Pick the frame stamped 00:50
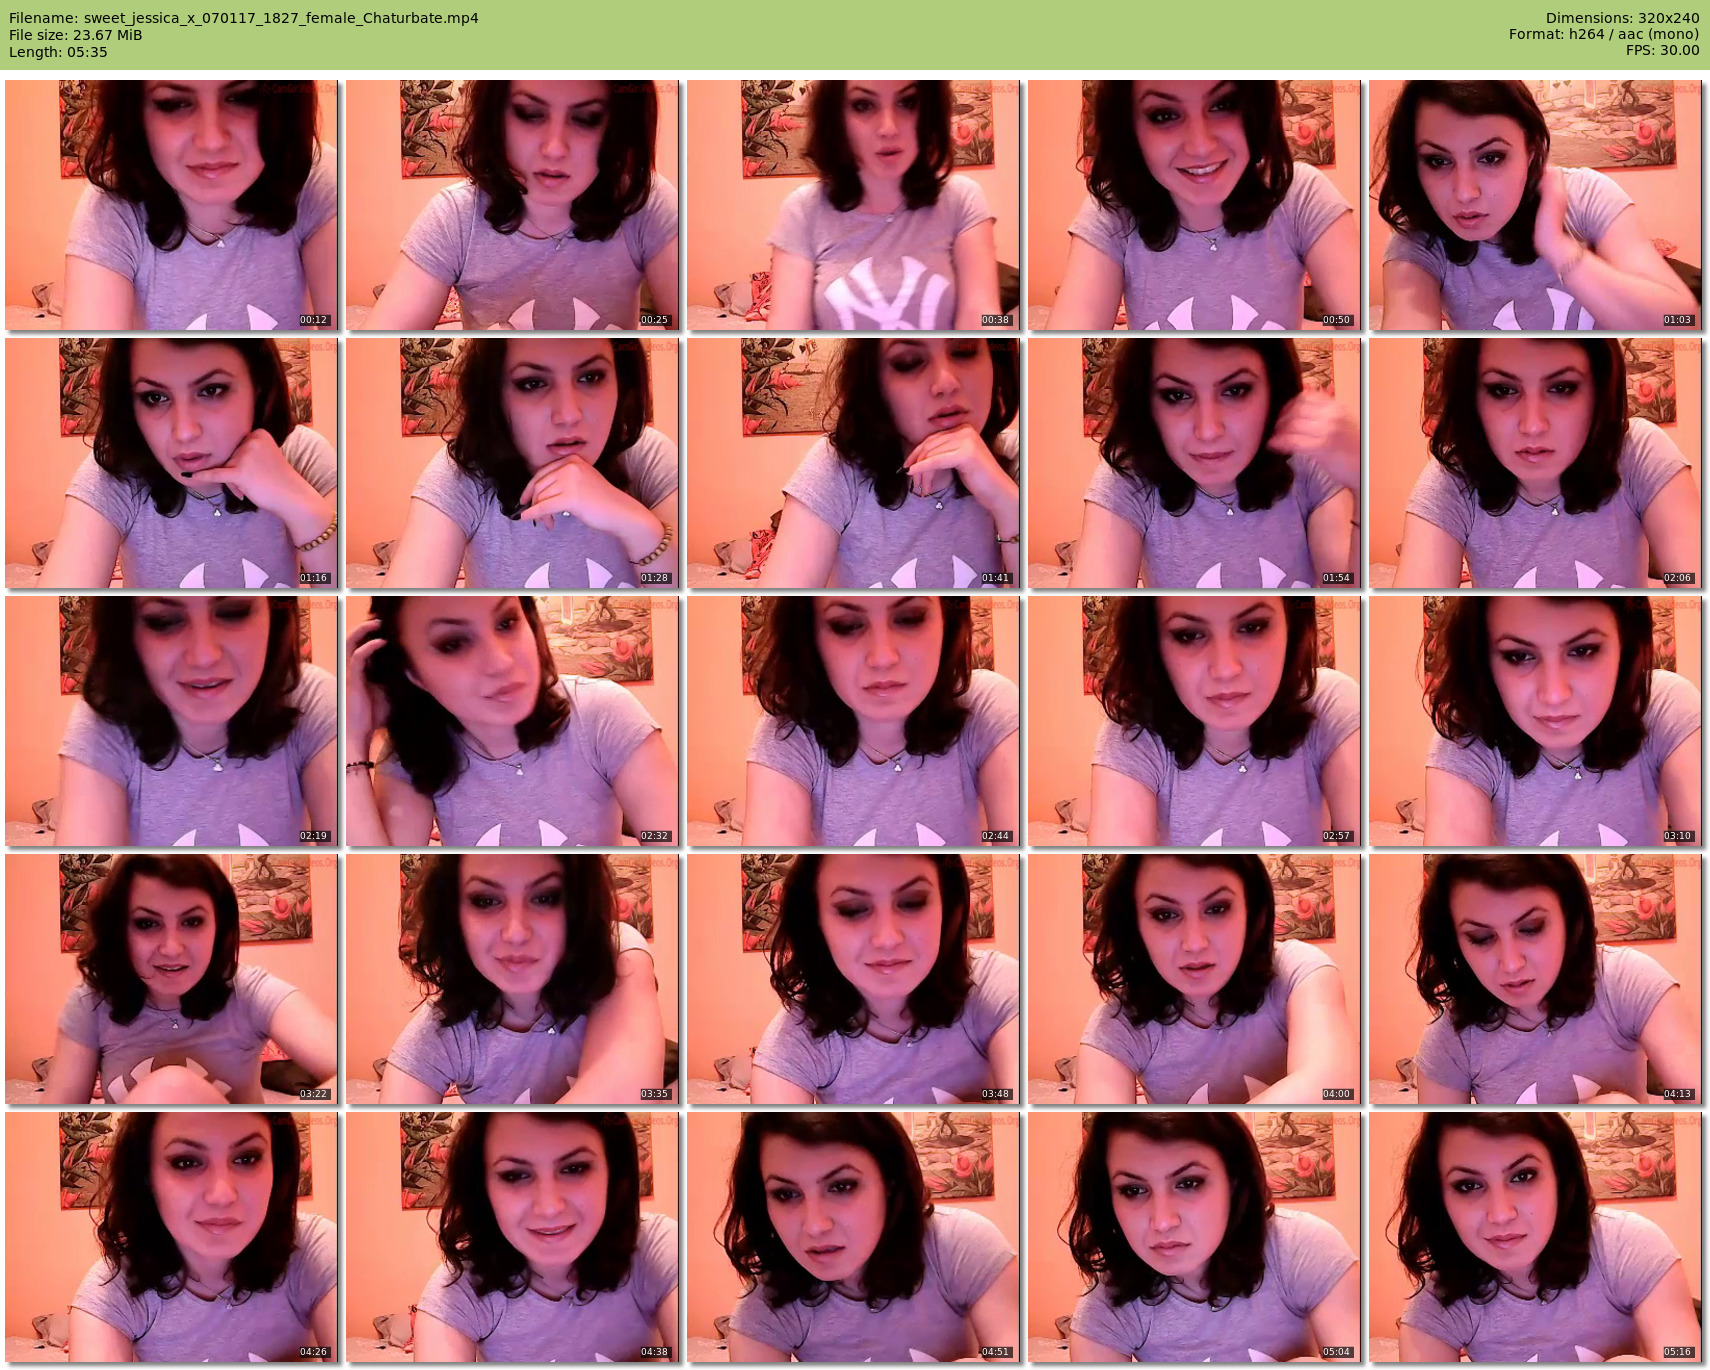1710x1370 pixels. [x=1194, y=205]
